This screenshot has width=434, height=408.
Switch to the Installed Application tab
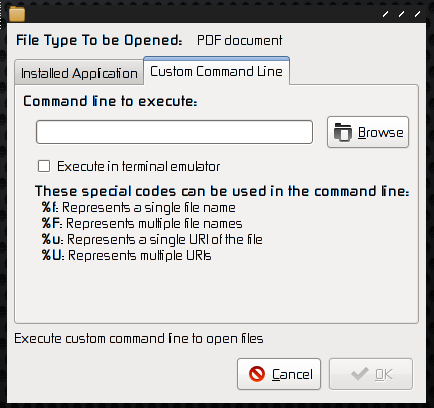79,73
